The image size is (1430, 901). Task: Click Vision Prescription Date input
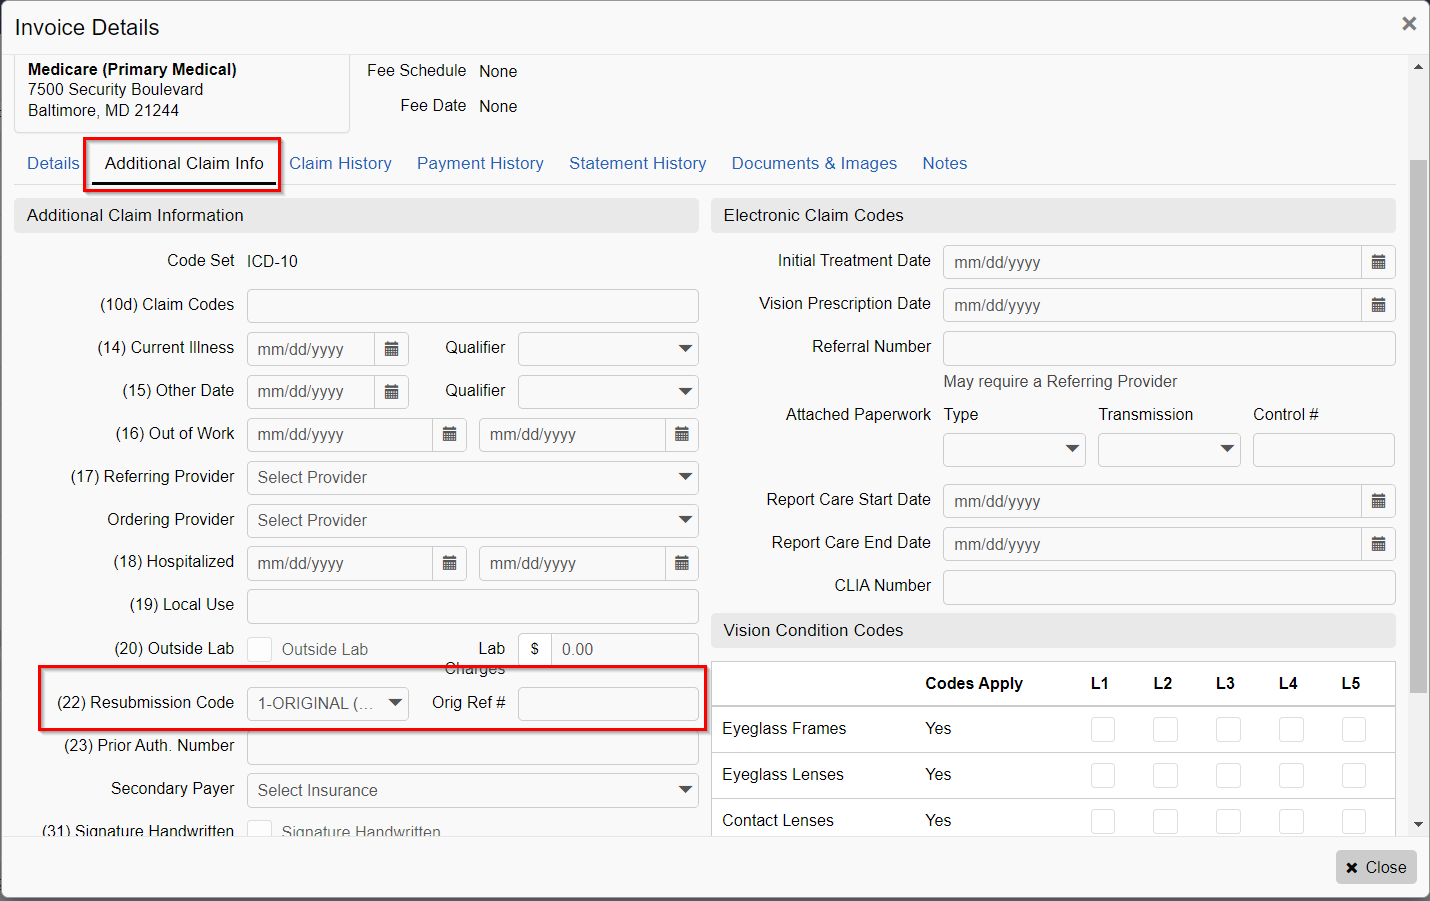coord(1152,305)
